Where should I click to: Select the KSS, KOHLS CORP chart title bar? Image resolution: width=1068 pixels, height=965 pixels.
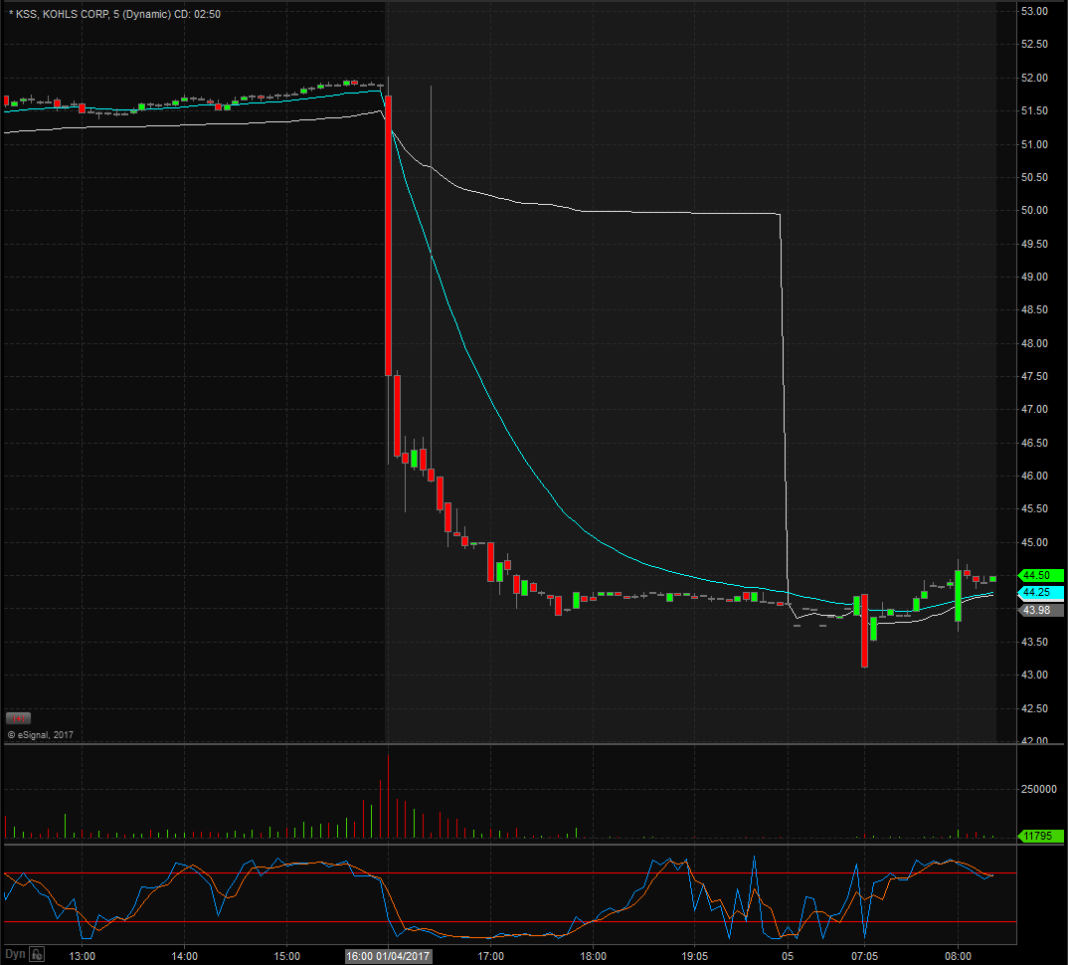click(60, 14)
